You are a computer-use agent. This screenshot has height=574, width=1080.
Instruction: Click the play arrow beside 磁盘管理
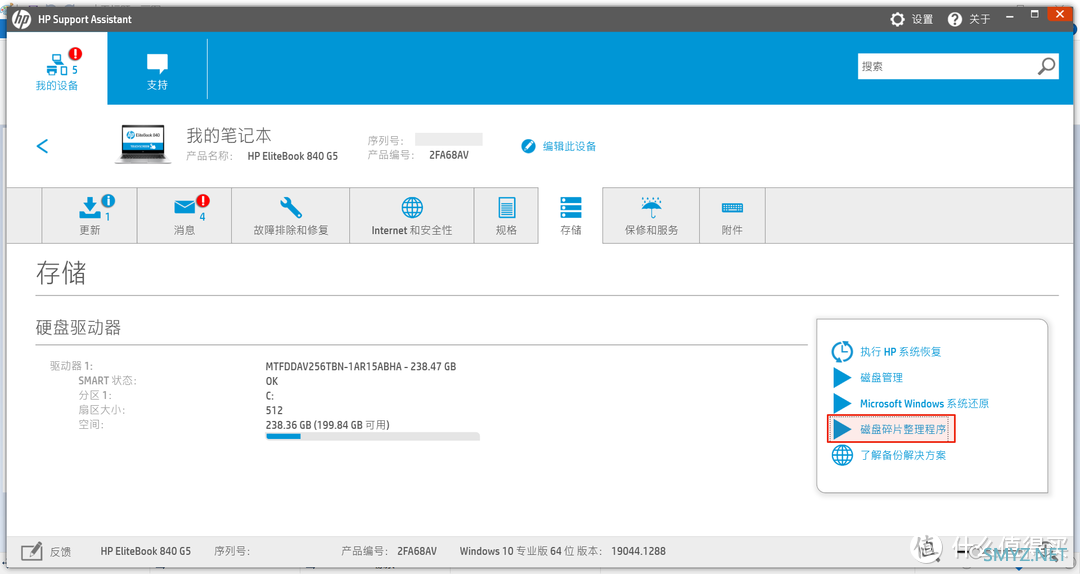click(x=842, y=378)
